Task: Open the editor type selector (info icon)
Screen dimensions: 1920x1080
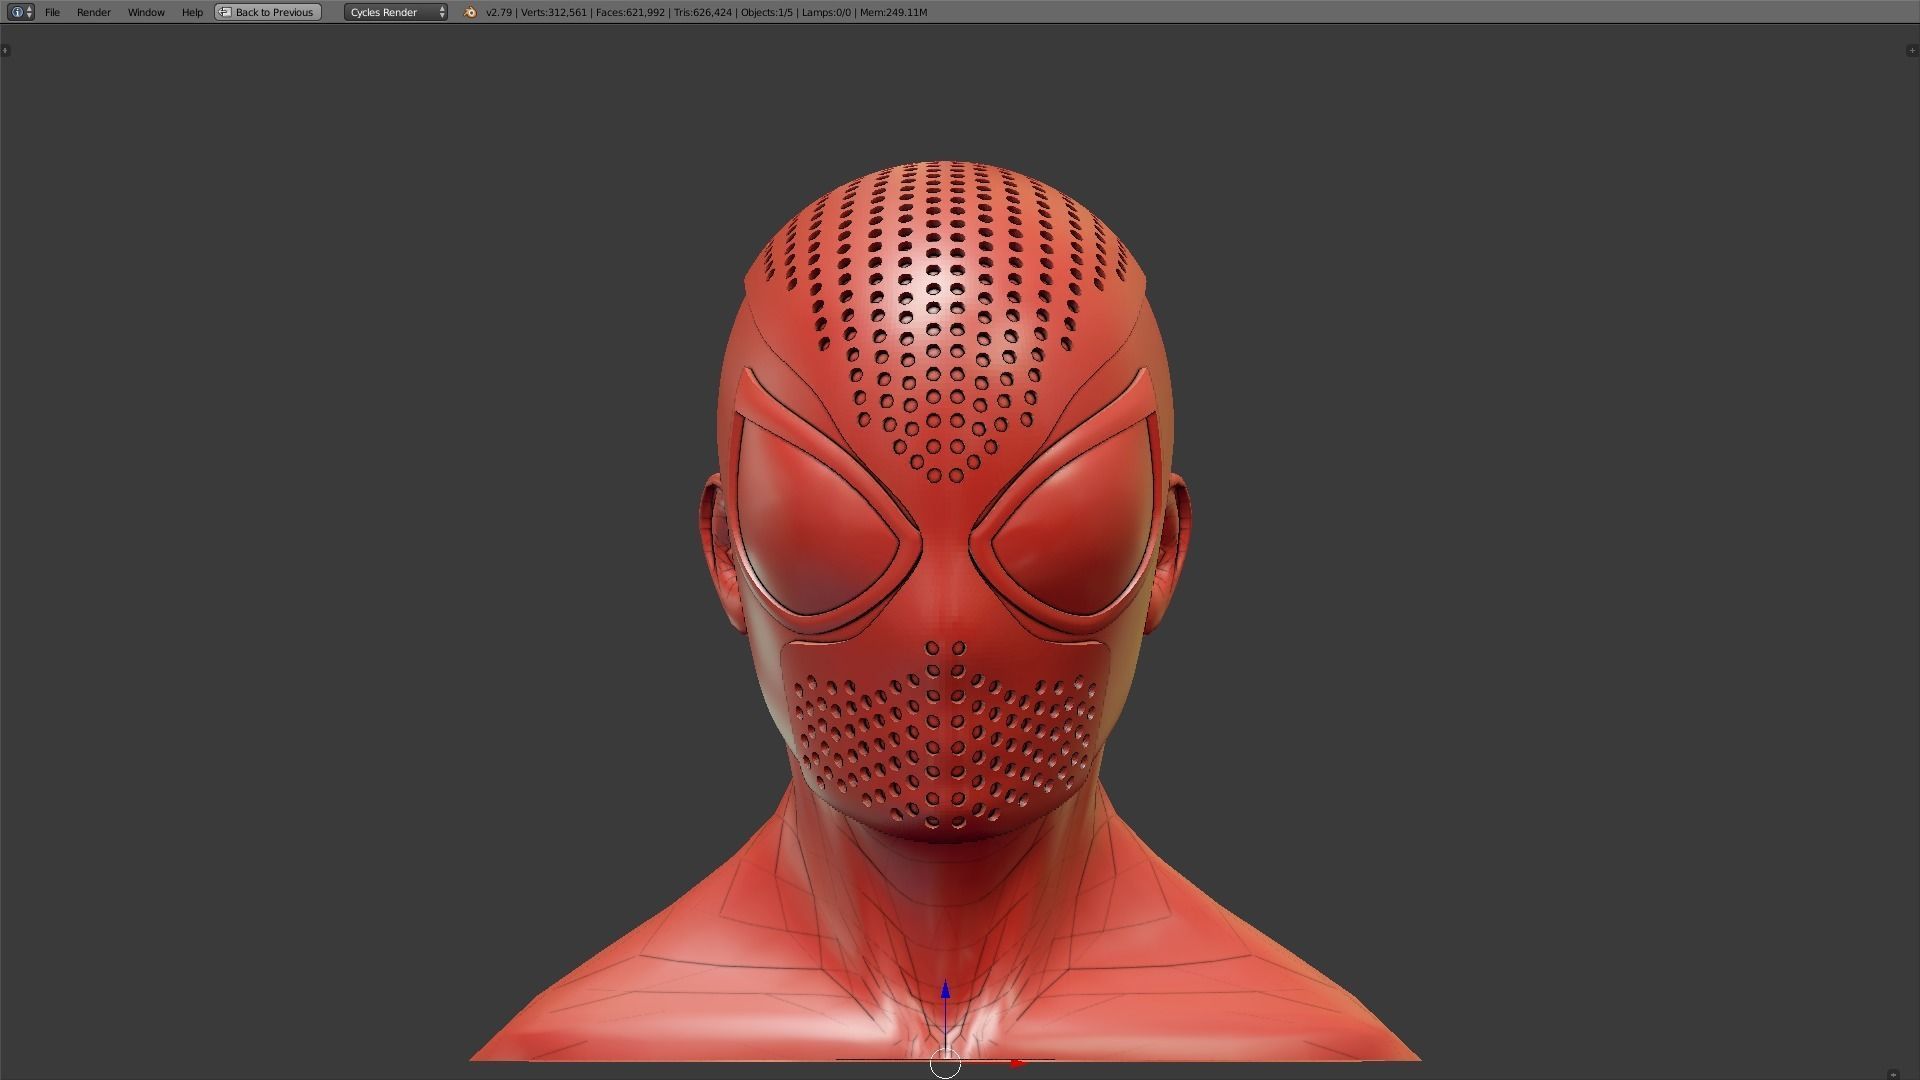Action: (20, 12)
